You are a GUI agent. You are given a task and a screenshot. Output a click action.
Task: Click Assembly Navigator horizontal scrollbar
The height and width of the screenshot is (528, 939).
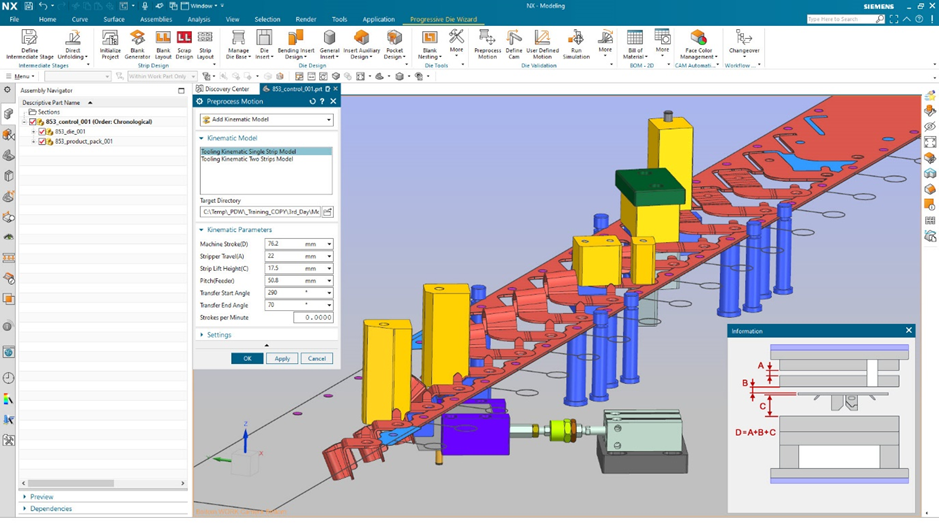point(71,483)
